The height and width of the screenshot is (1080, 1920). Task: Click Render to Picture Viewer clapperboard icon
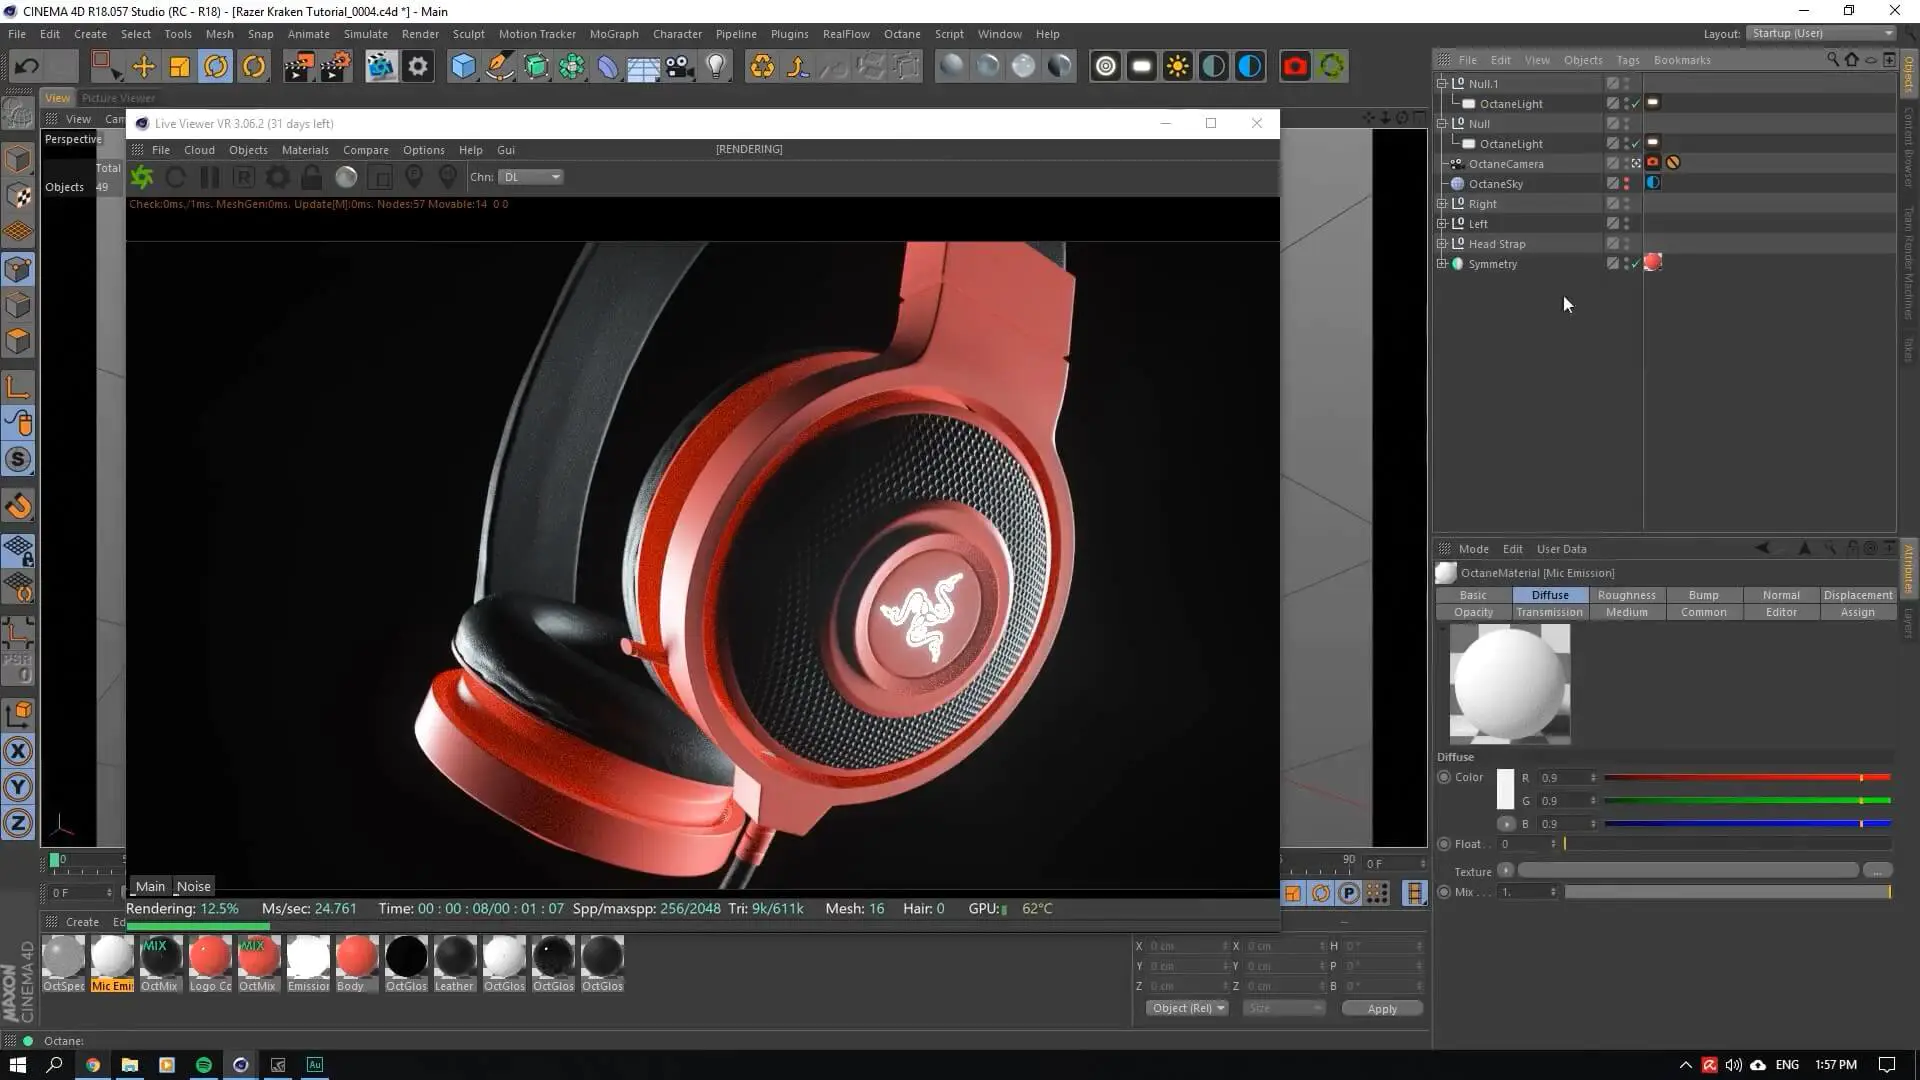298,67
